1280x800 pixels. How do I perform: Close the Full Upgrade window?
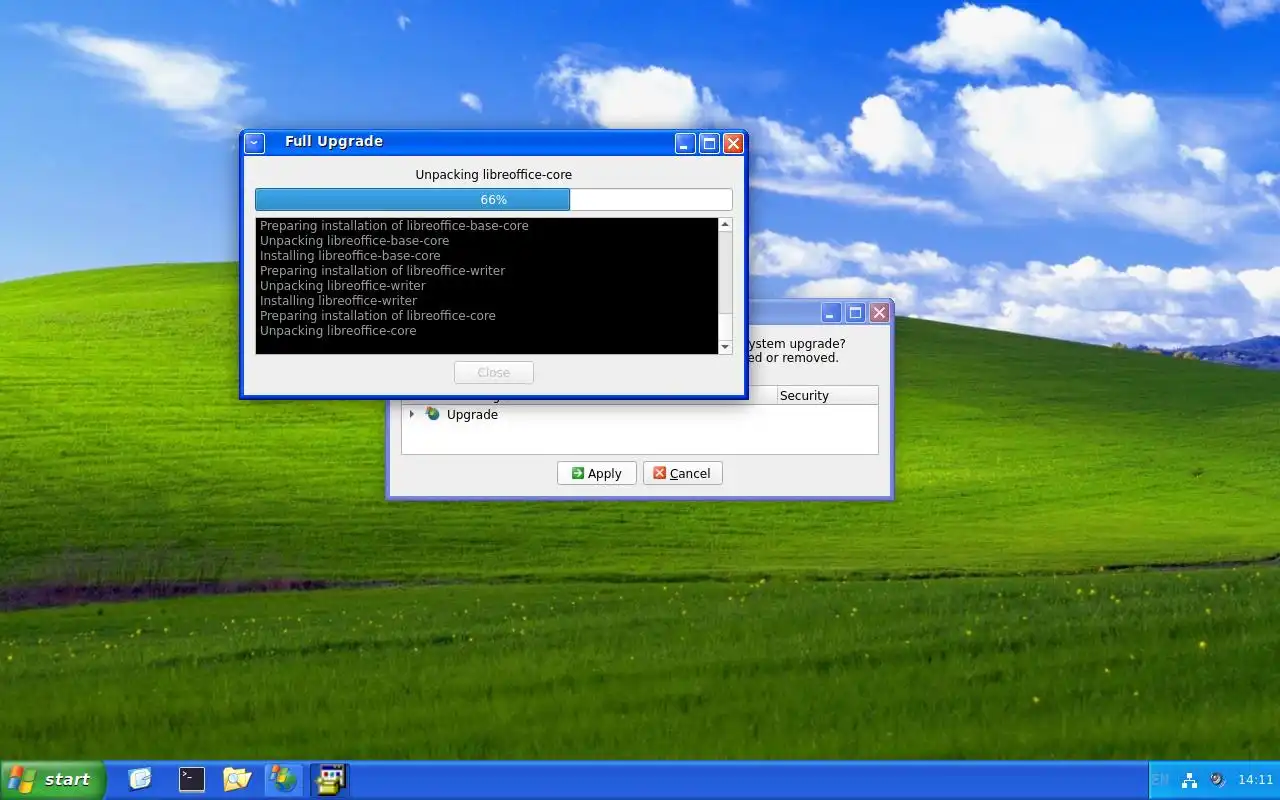(733, 143)
